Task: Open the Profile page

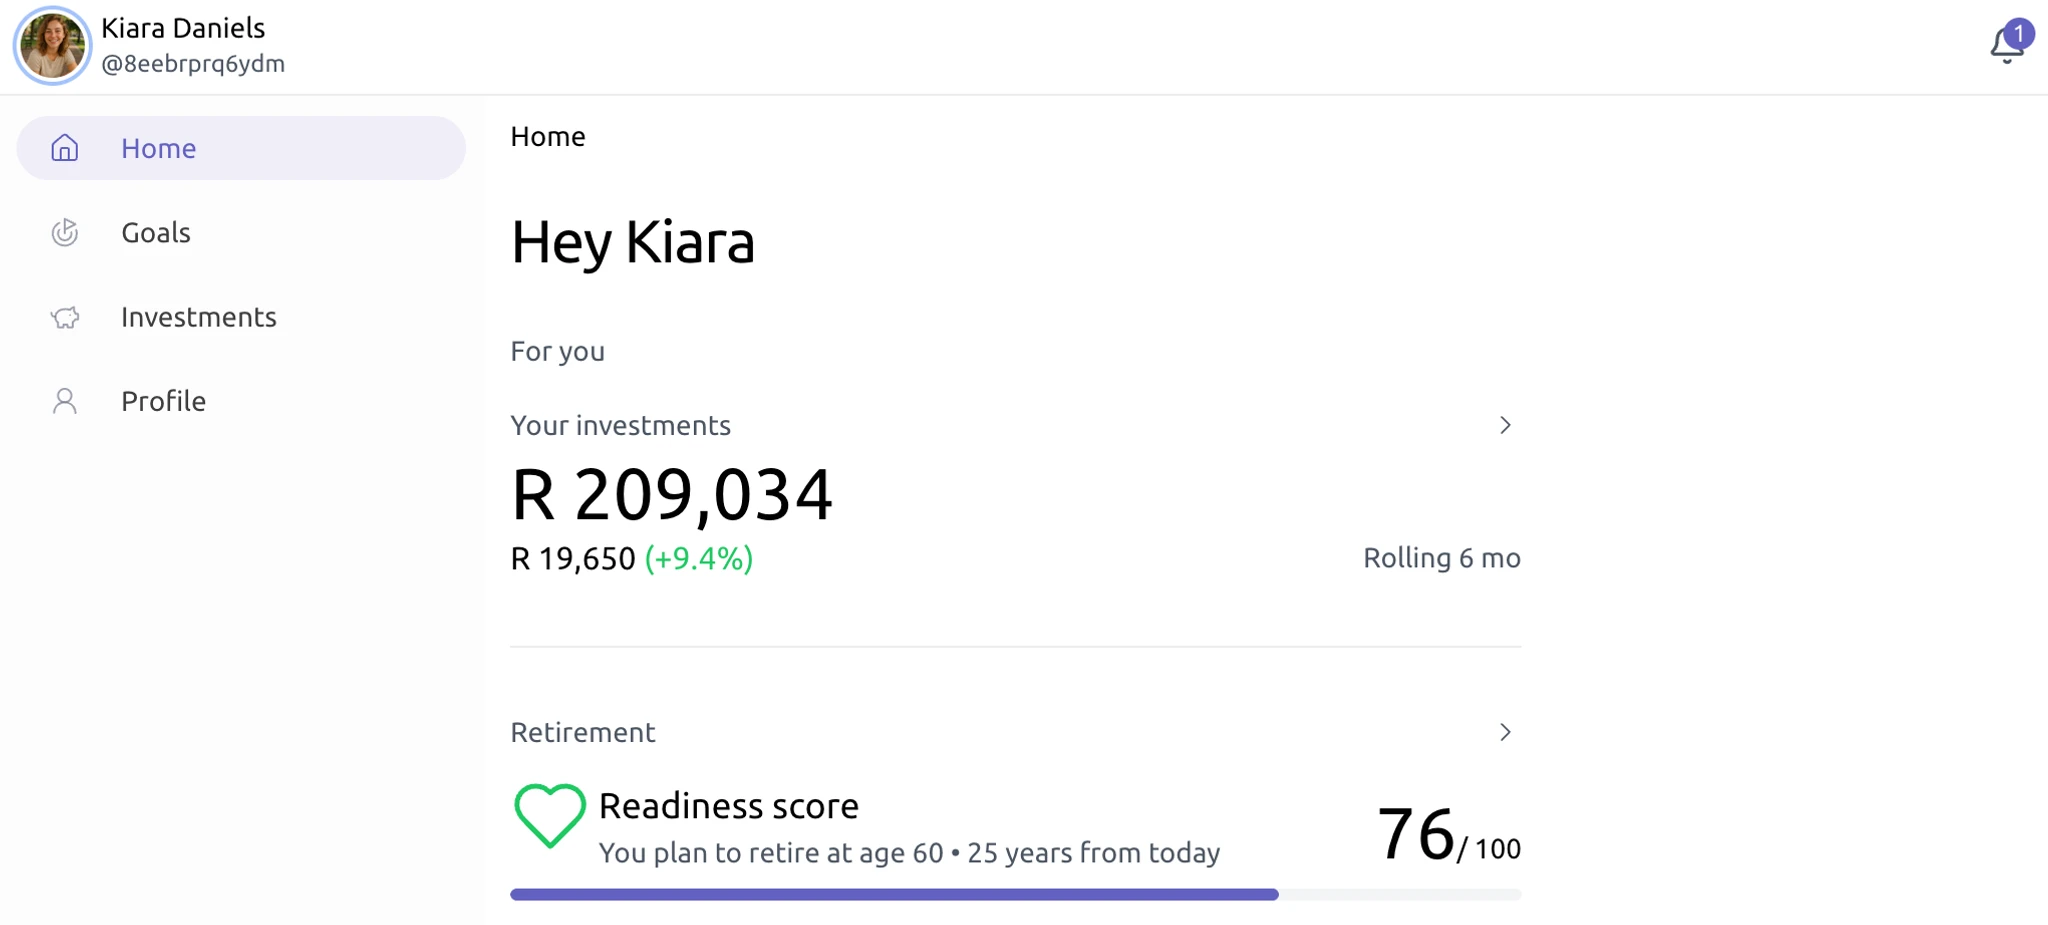Action: coord(162,400)
